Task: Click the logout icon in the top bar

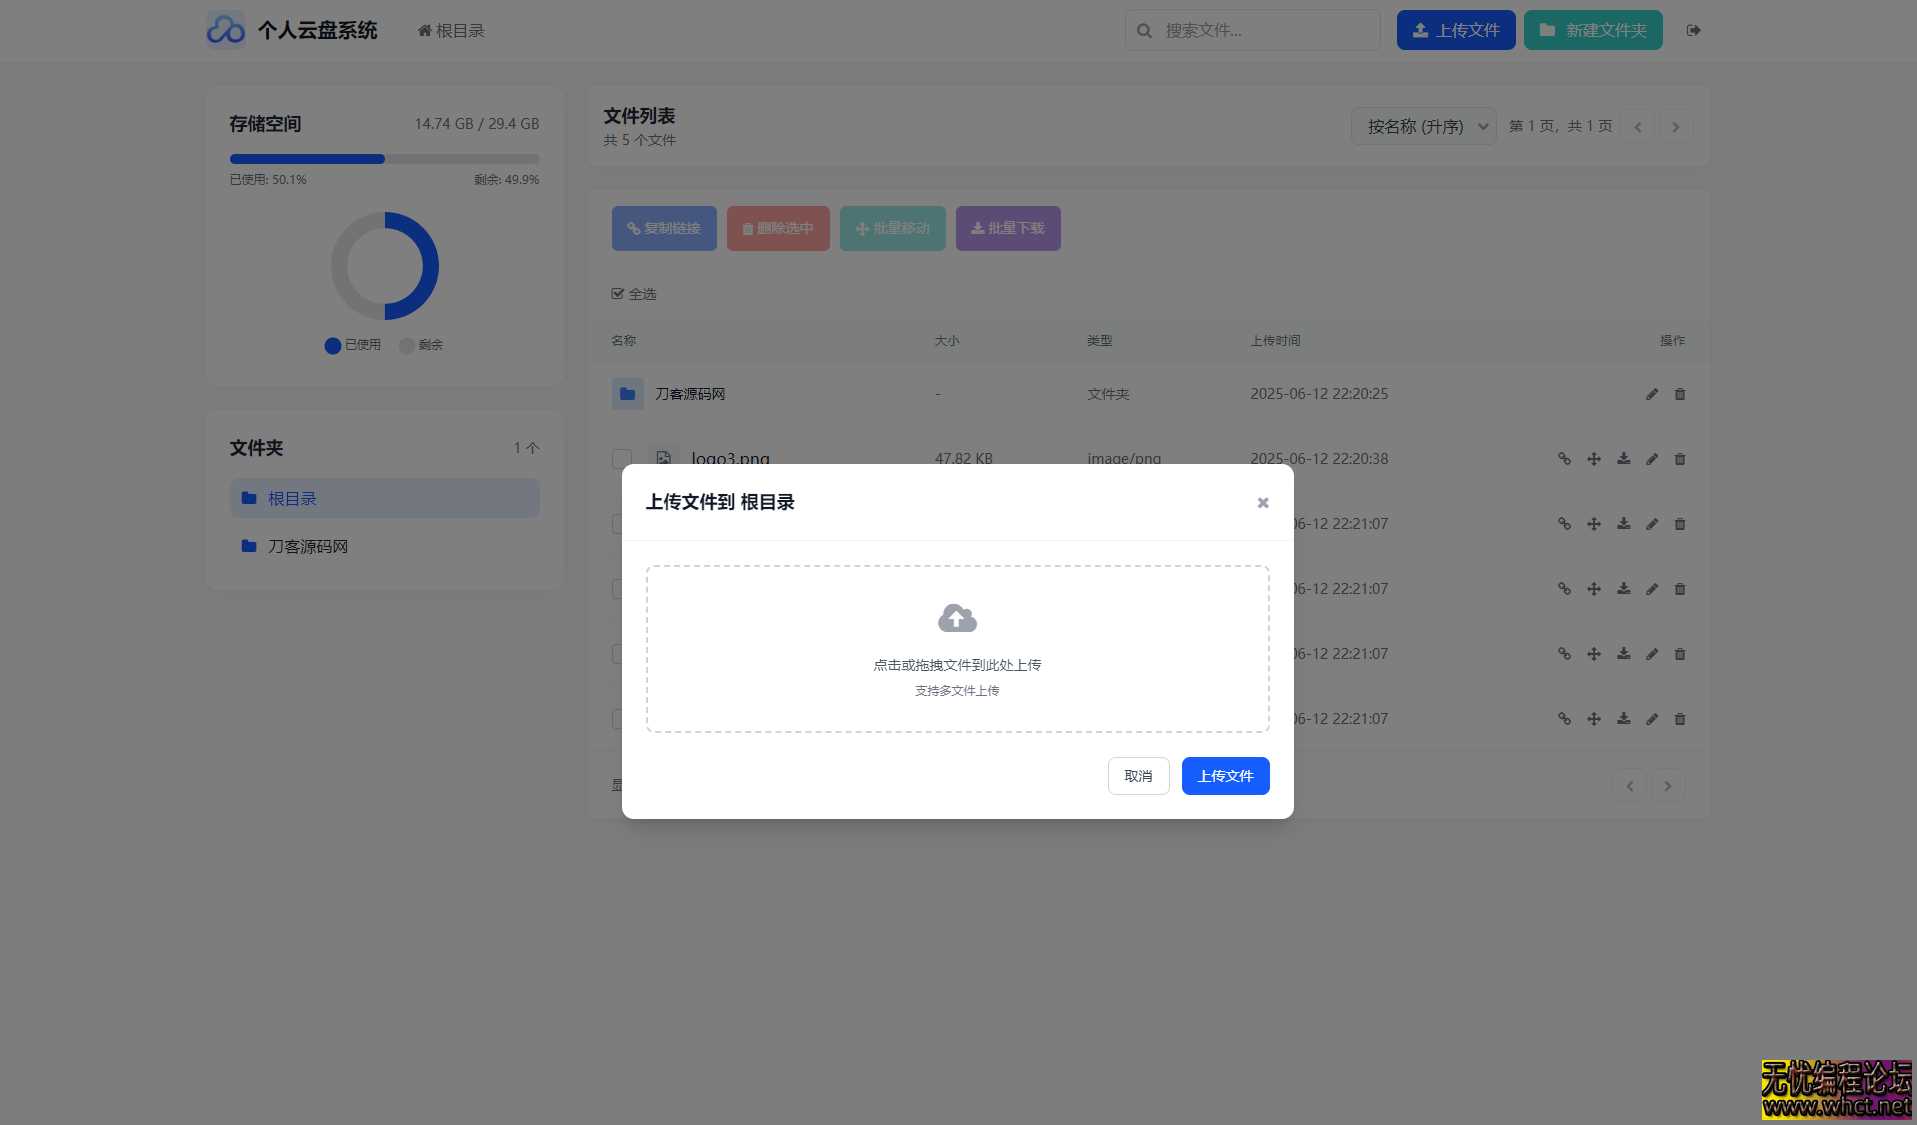Action: (x=1694, y=30)
